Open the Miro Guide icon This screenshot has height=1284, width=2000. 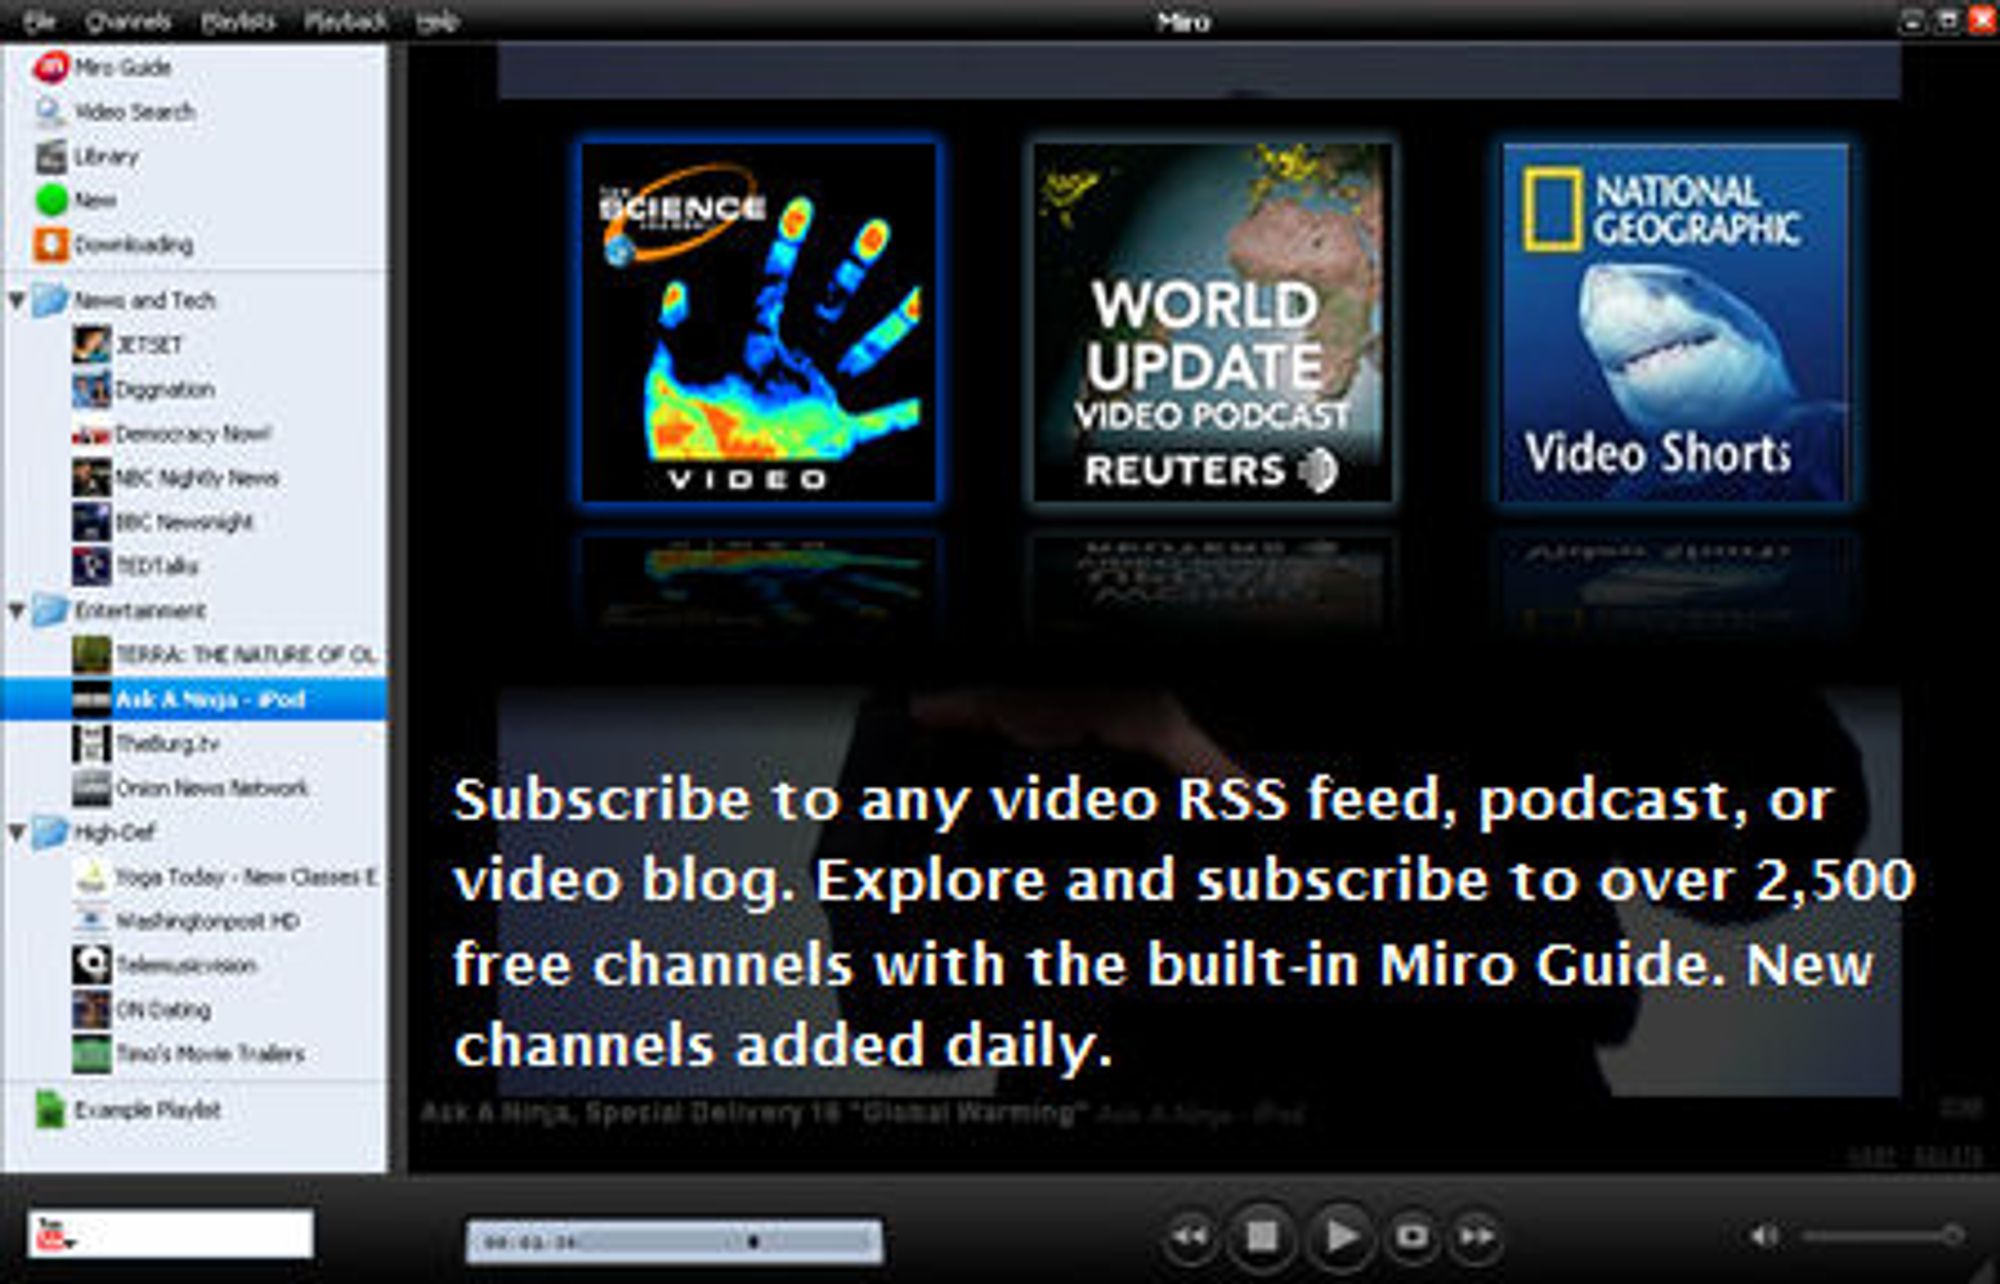[50, 67]
